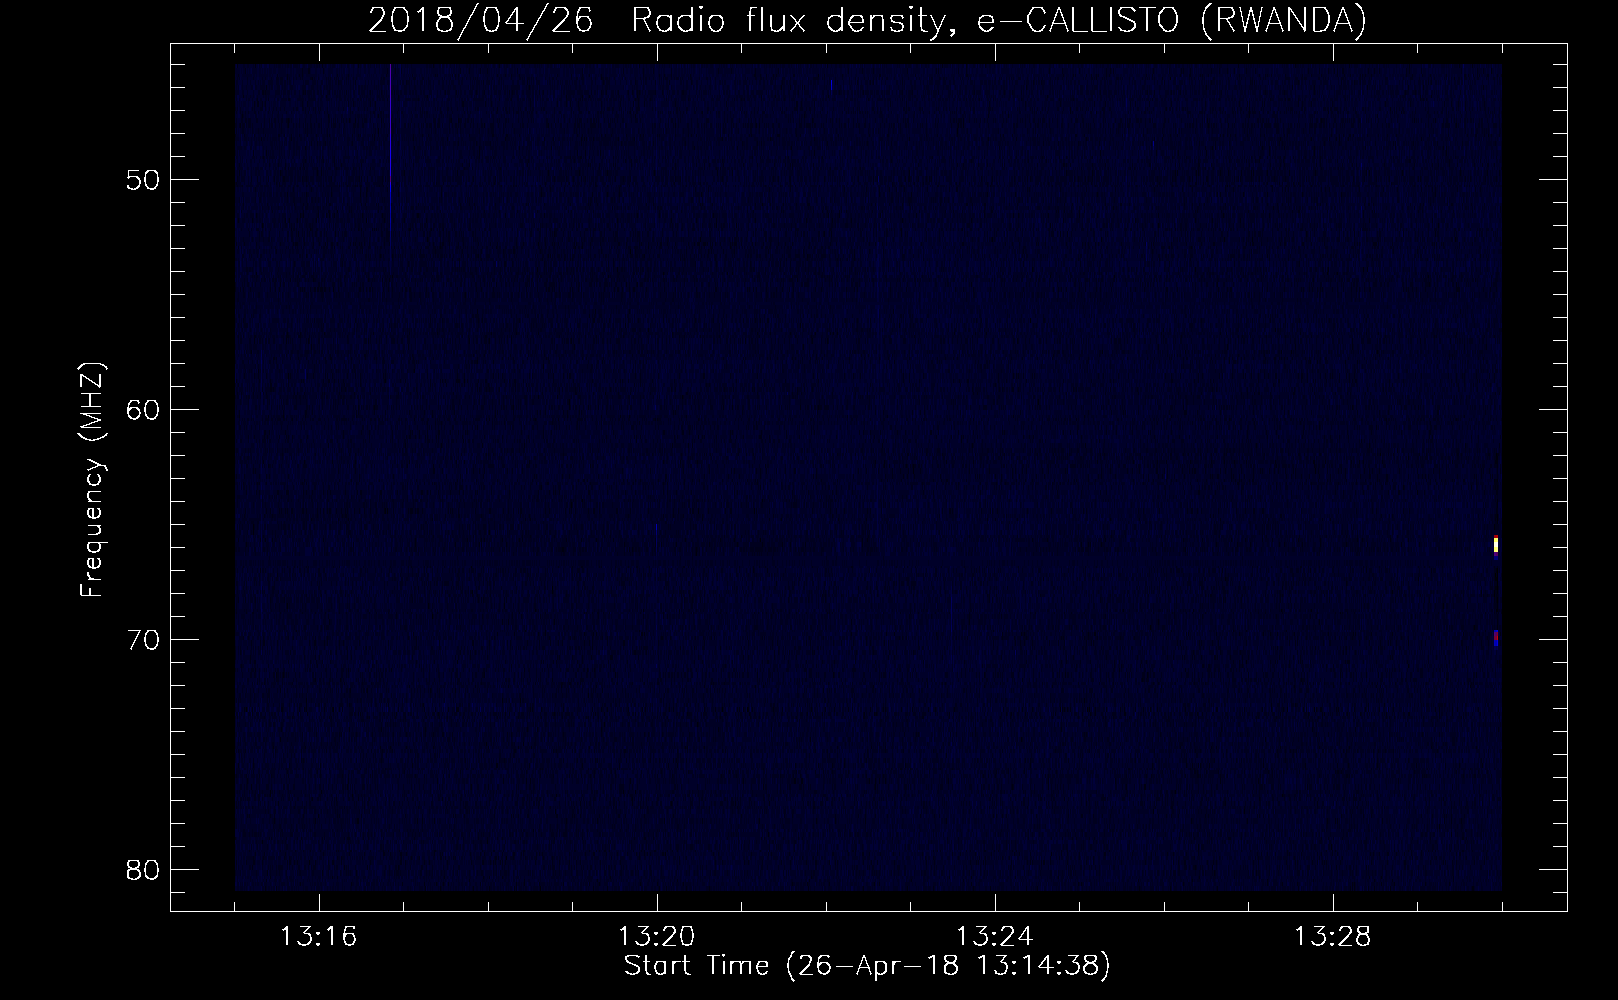Click the plot title '2018/04/26 Radio flux density, e-CALLISTO (RWANDA)'
This screenshot has height=1000, width=1618.
(867, 20)
